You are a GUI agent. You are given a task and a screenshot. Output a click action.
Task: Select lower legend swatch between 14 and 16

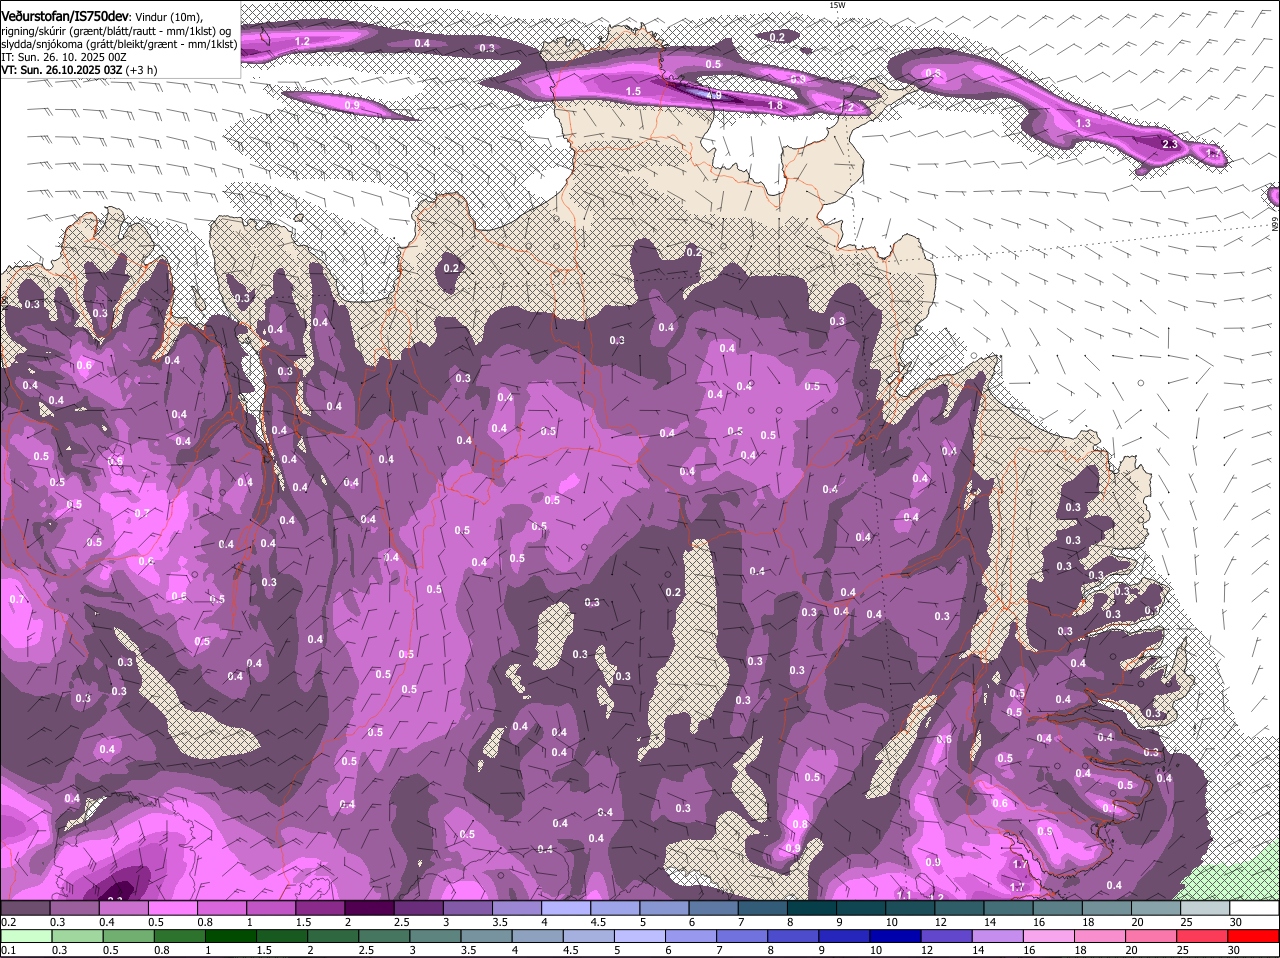point(999,936)
